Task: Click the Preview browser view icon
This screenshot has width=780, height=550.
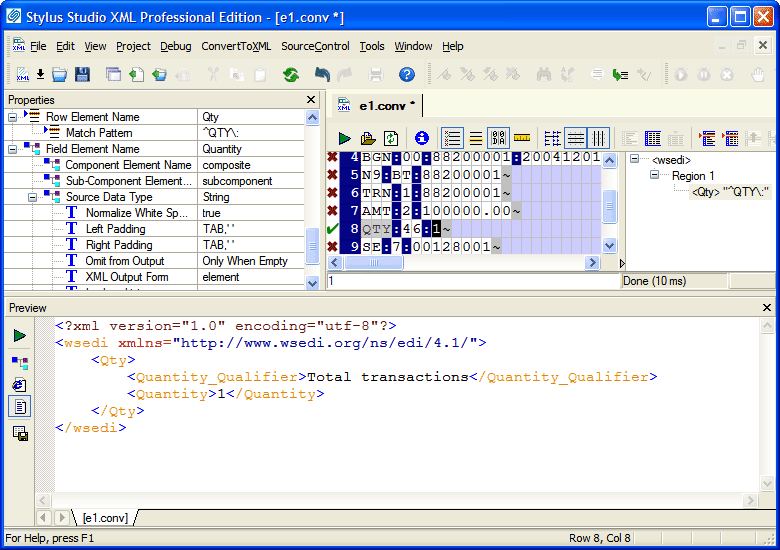Action: (x=20, y=384)
